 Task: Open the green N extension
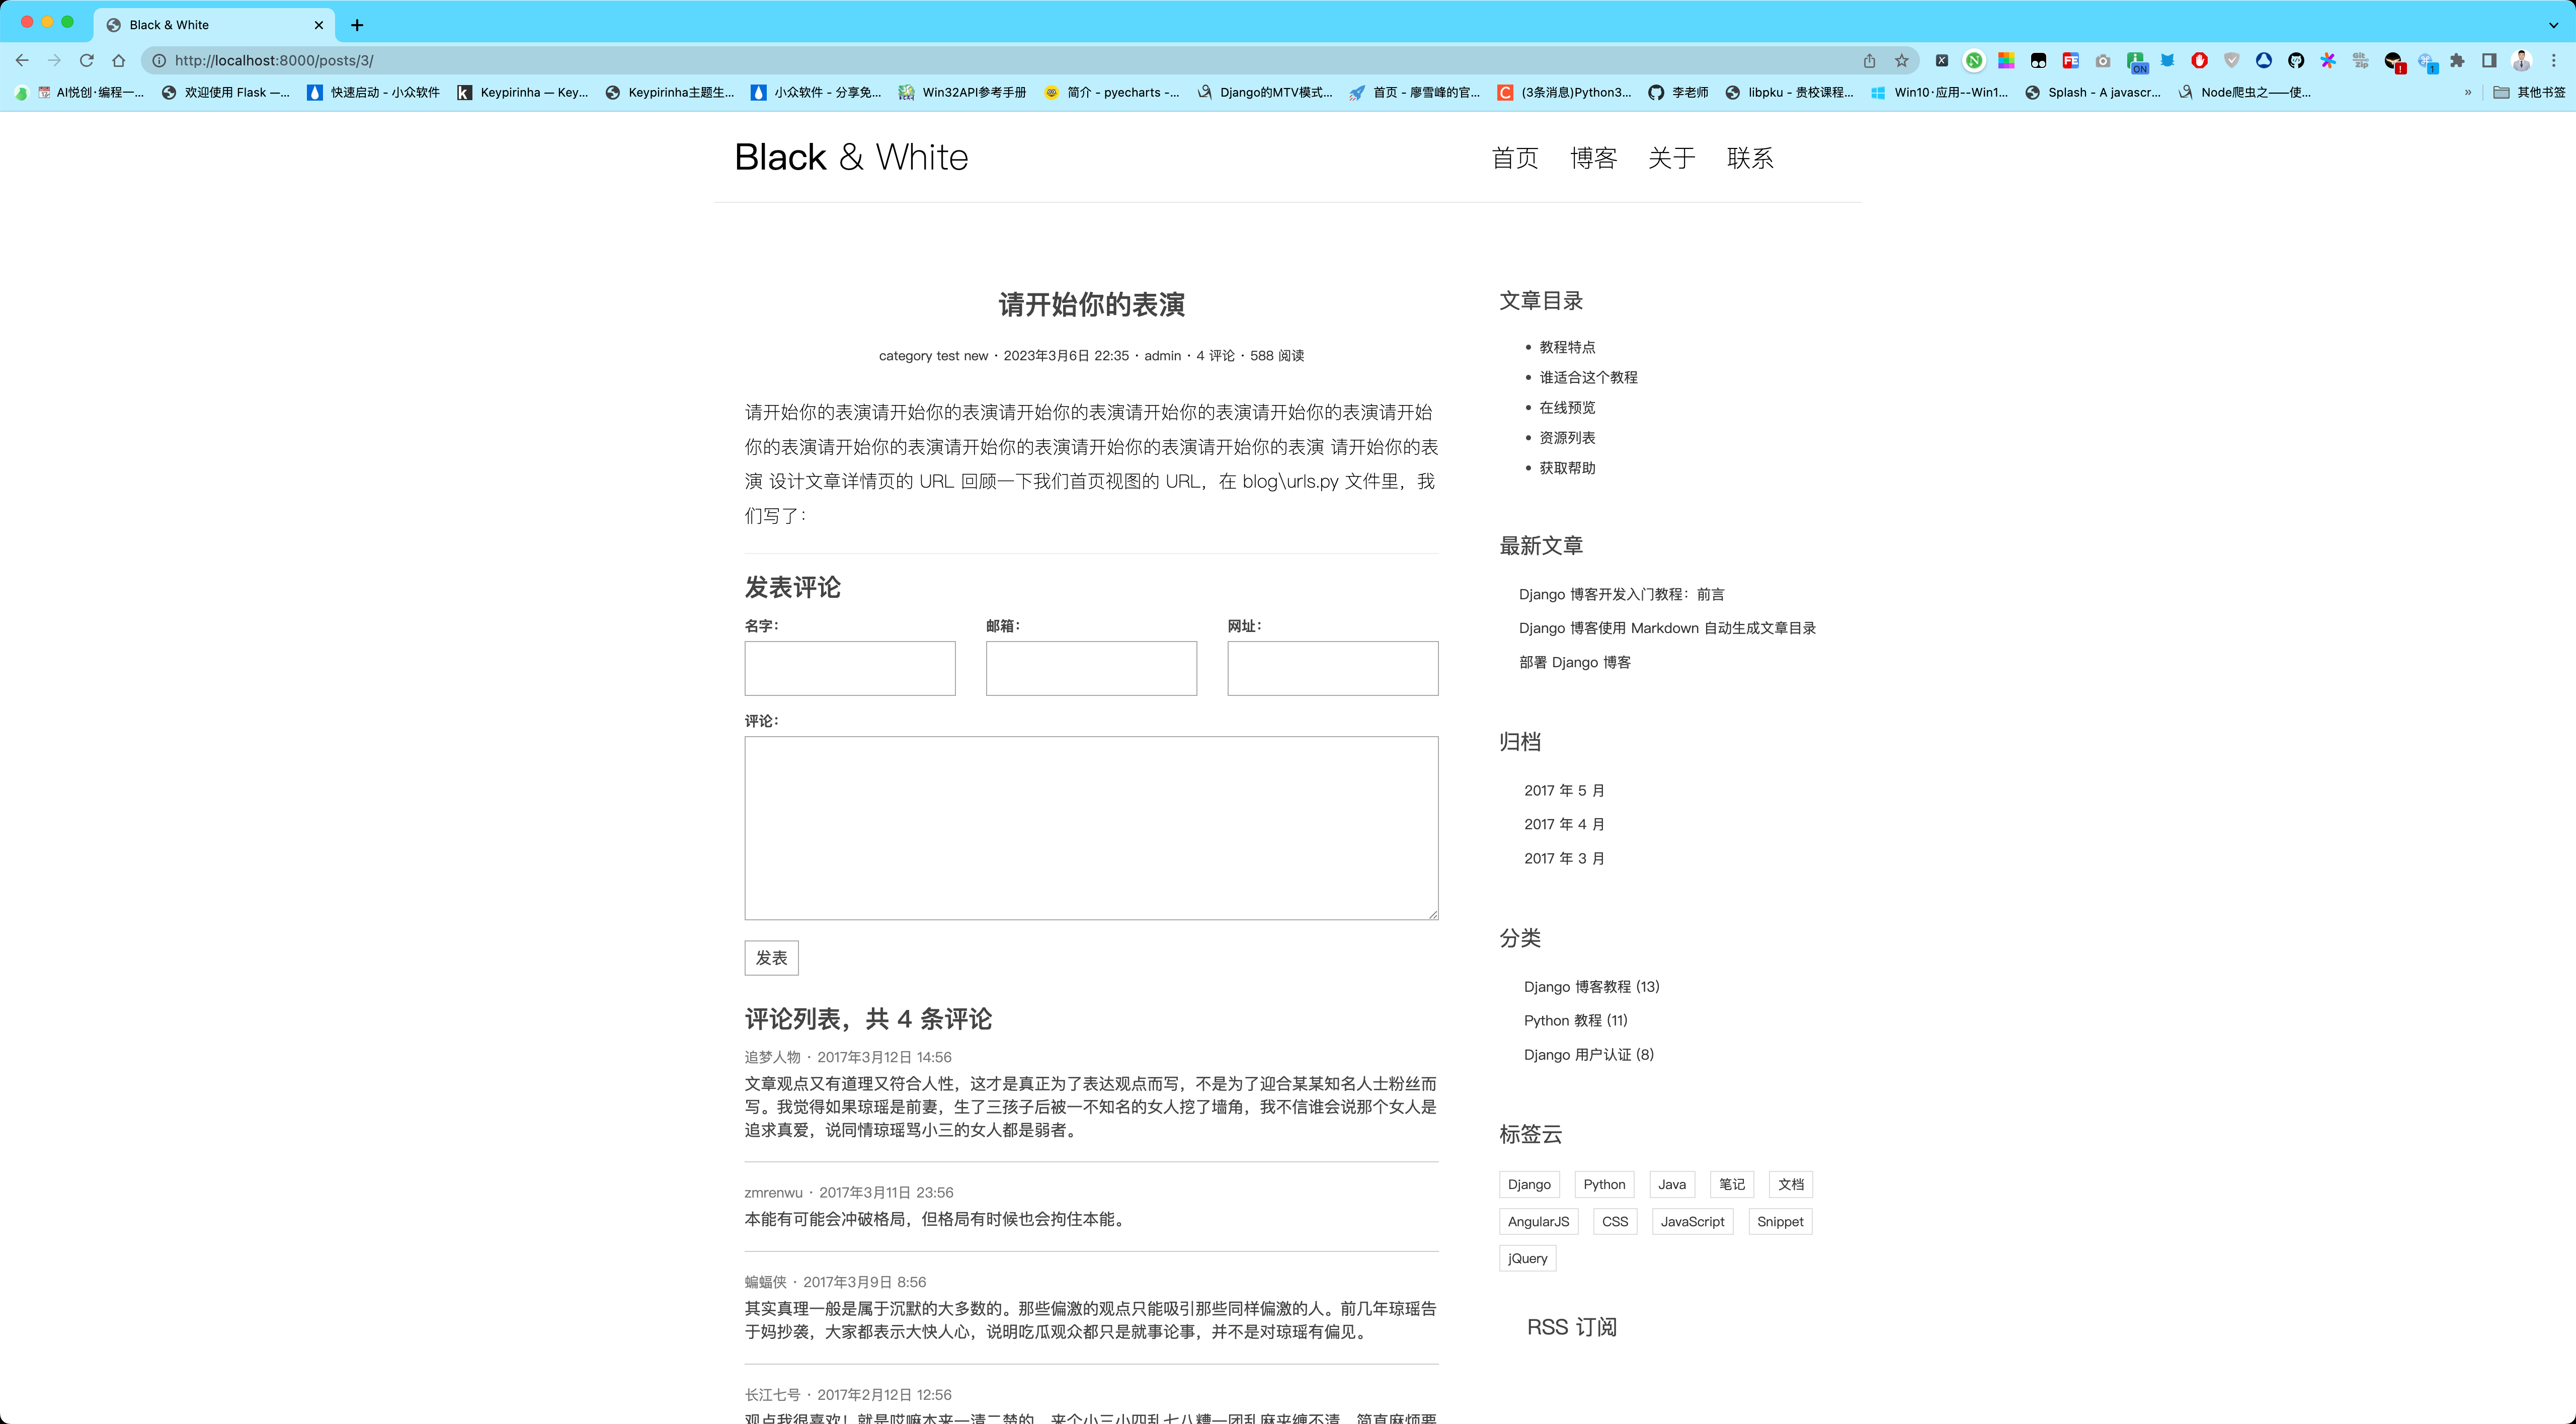(1974, 61)
